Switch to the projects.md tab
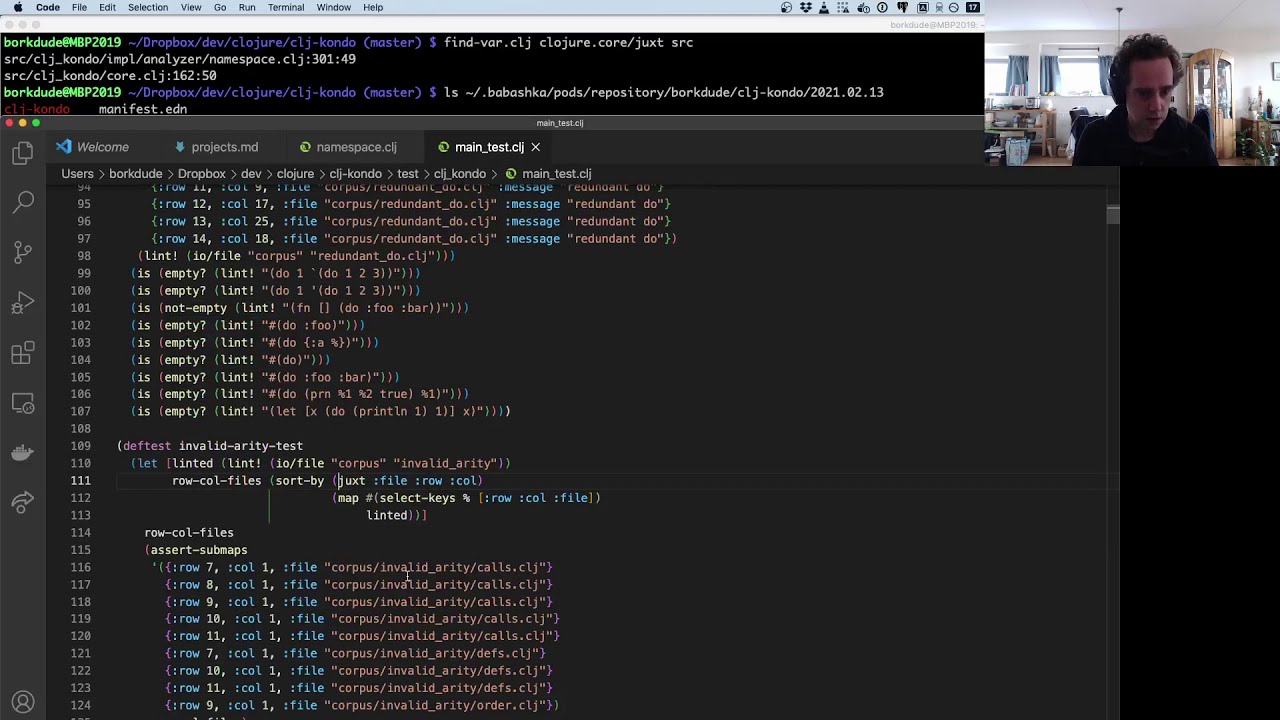 coord(215,147)
